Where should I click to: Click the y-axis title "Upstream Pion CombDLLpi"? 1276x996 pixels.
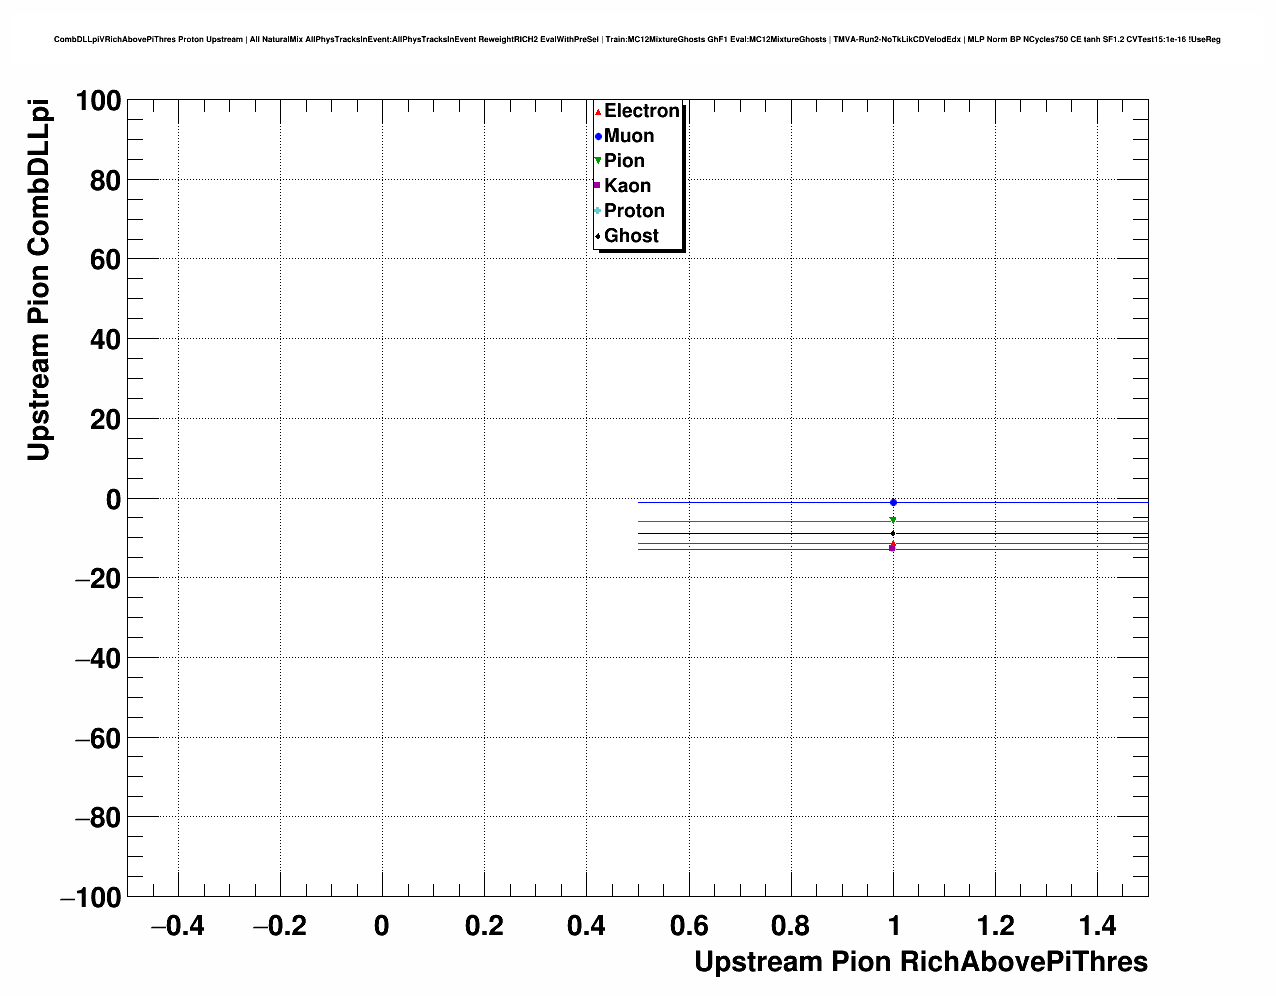pos(38,281)
